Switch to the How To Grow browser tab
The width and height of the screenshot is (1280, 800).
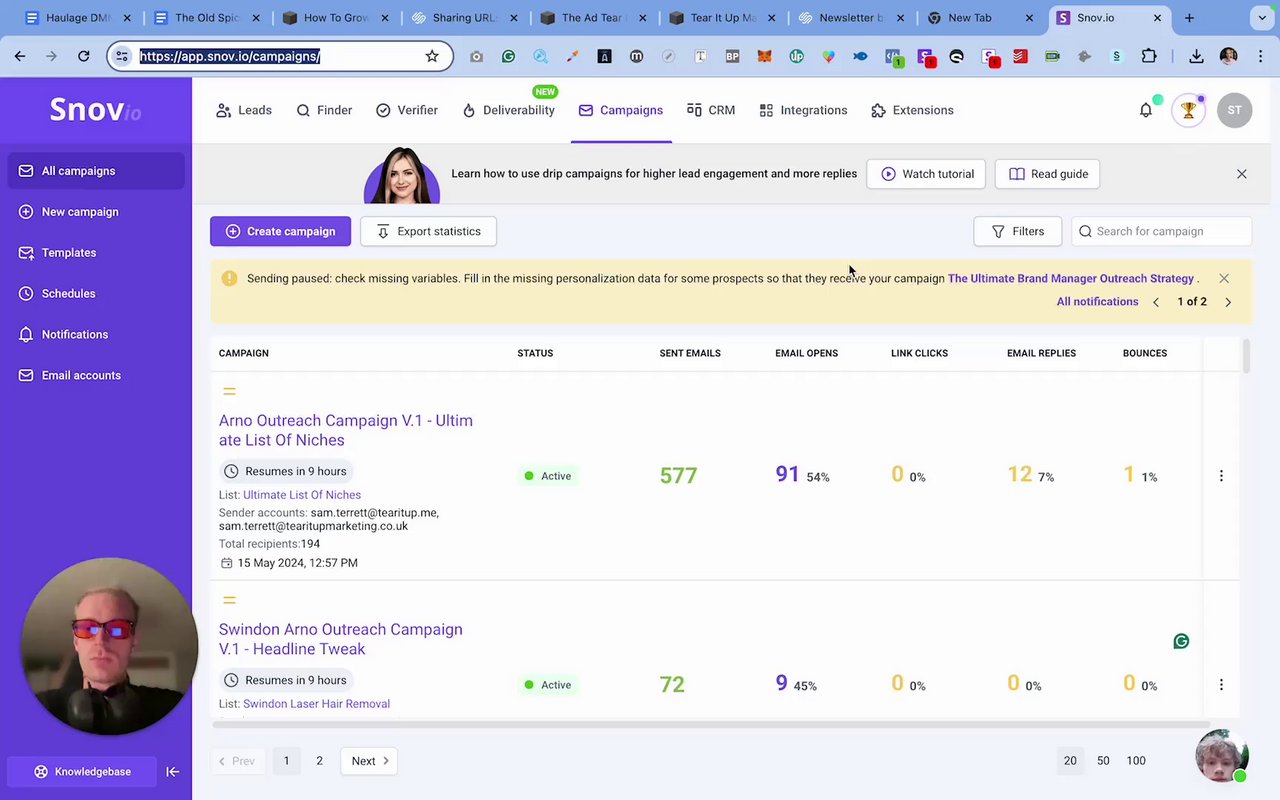coord(335,18)
